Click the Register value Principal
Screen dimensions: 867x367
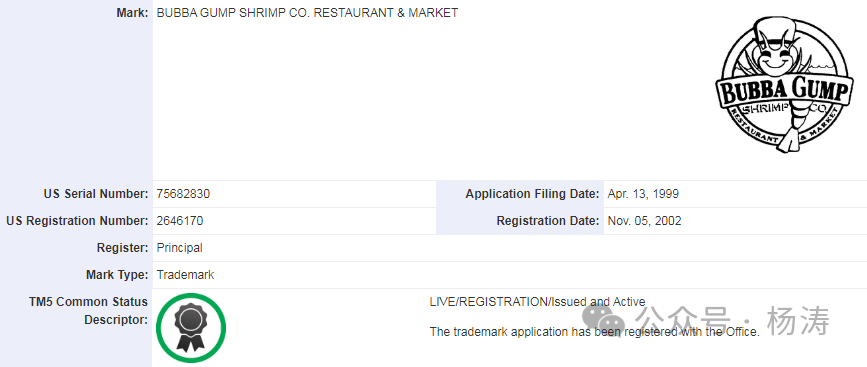point(180,248)
